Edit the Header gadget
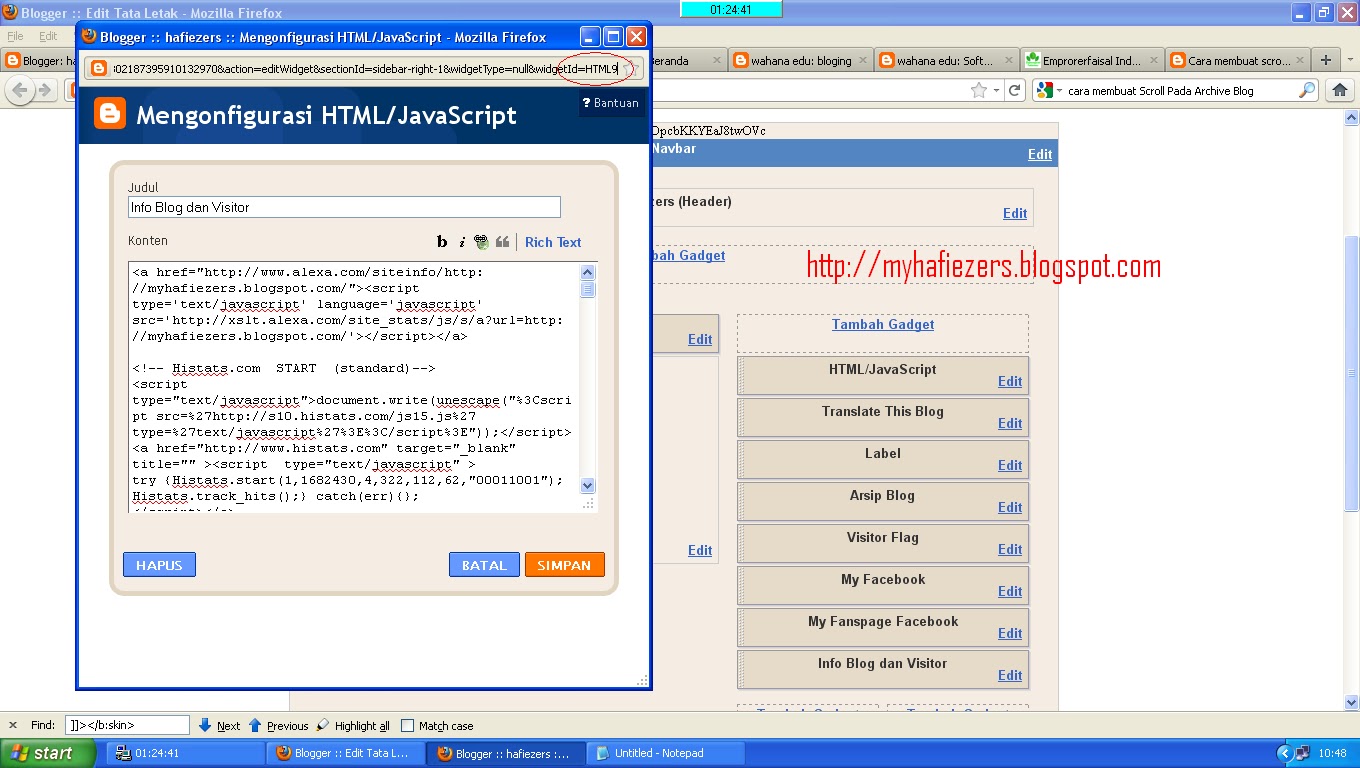Viewport: 1360px width, 768px height. (1015, 213)
